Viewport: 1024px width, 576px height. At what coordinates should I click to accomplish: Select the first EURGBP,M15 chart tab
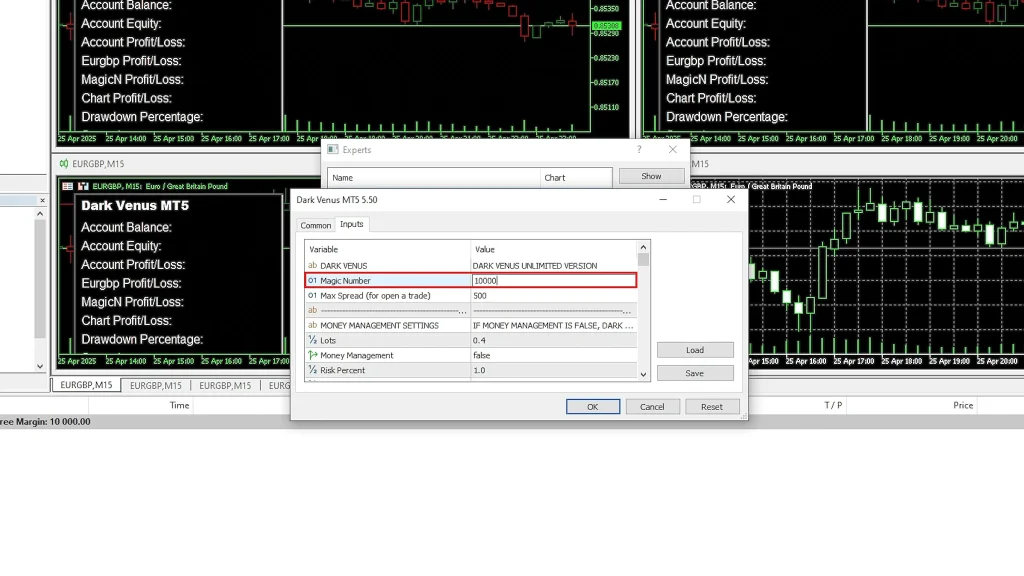point(85,385)
